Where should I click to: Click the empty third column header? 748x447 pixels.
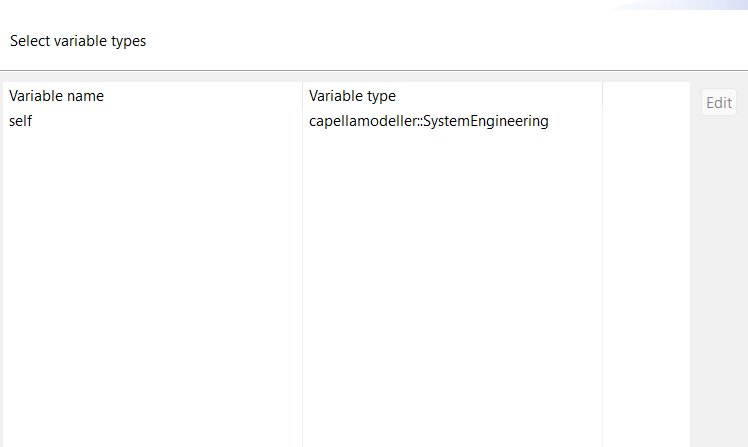coord(645,96)
